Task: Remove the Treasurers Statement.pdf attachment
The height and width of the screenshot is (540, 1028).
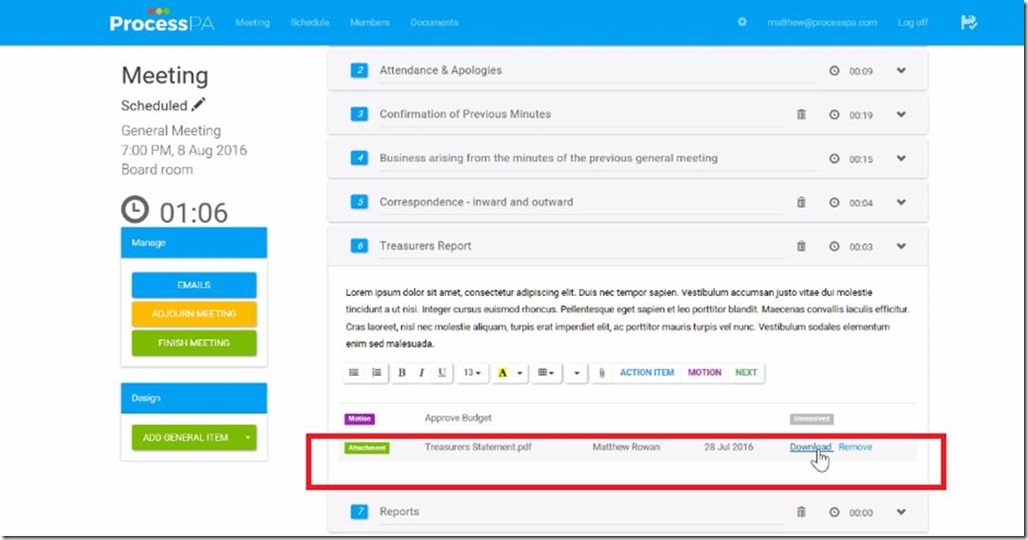Action: point(855,447)
